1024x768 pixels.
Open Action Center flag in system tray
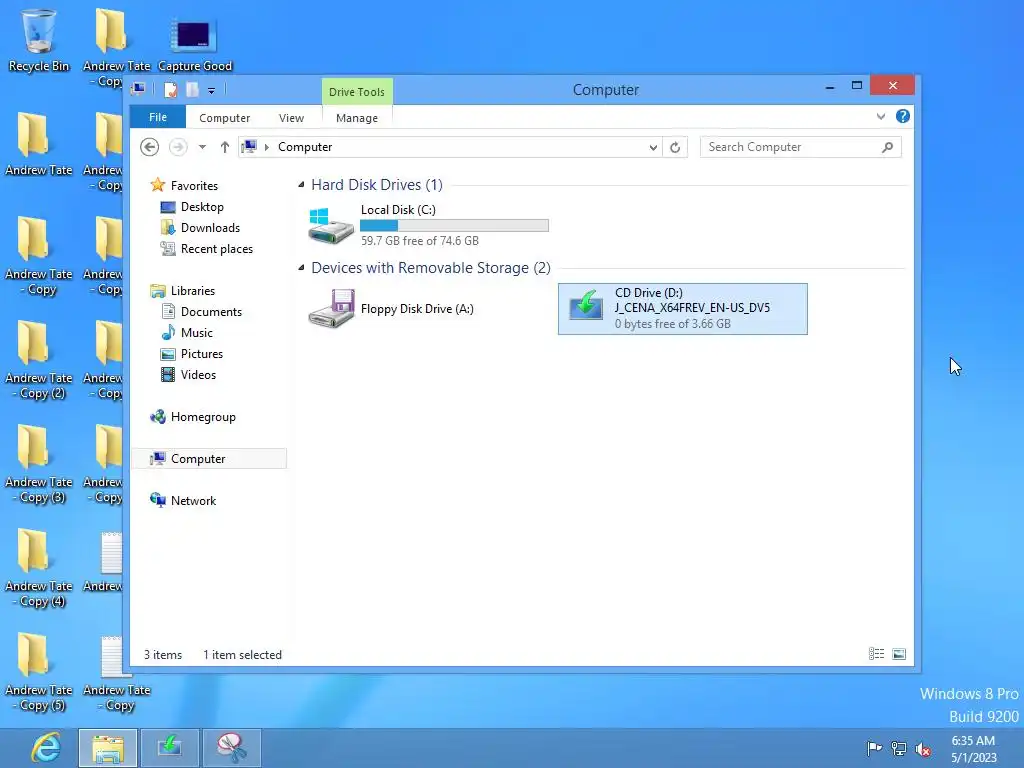click(x=874, y=748)
